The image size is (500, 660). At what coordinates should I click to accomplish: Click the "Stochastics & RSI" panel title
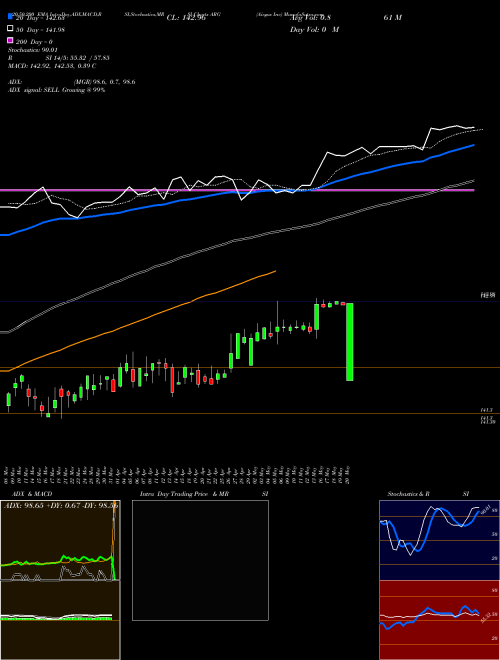pyautogui.click(x=428, y=494)
